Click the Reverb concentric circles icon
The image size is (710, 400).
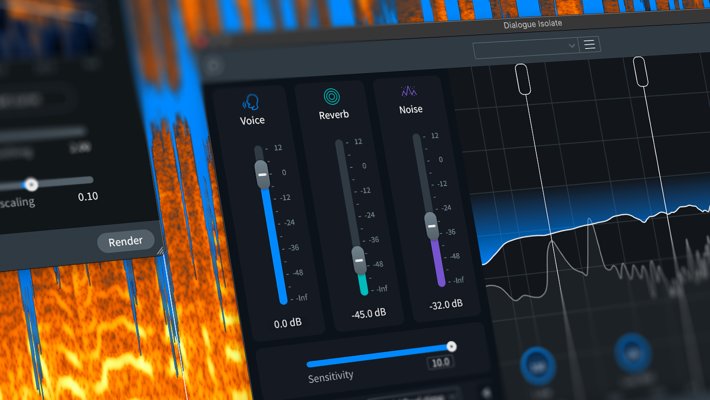[333, 97]
